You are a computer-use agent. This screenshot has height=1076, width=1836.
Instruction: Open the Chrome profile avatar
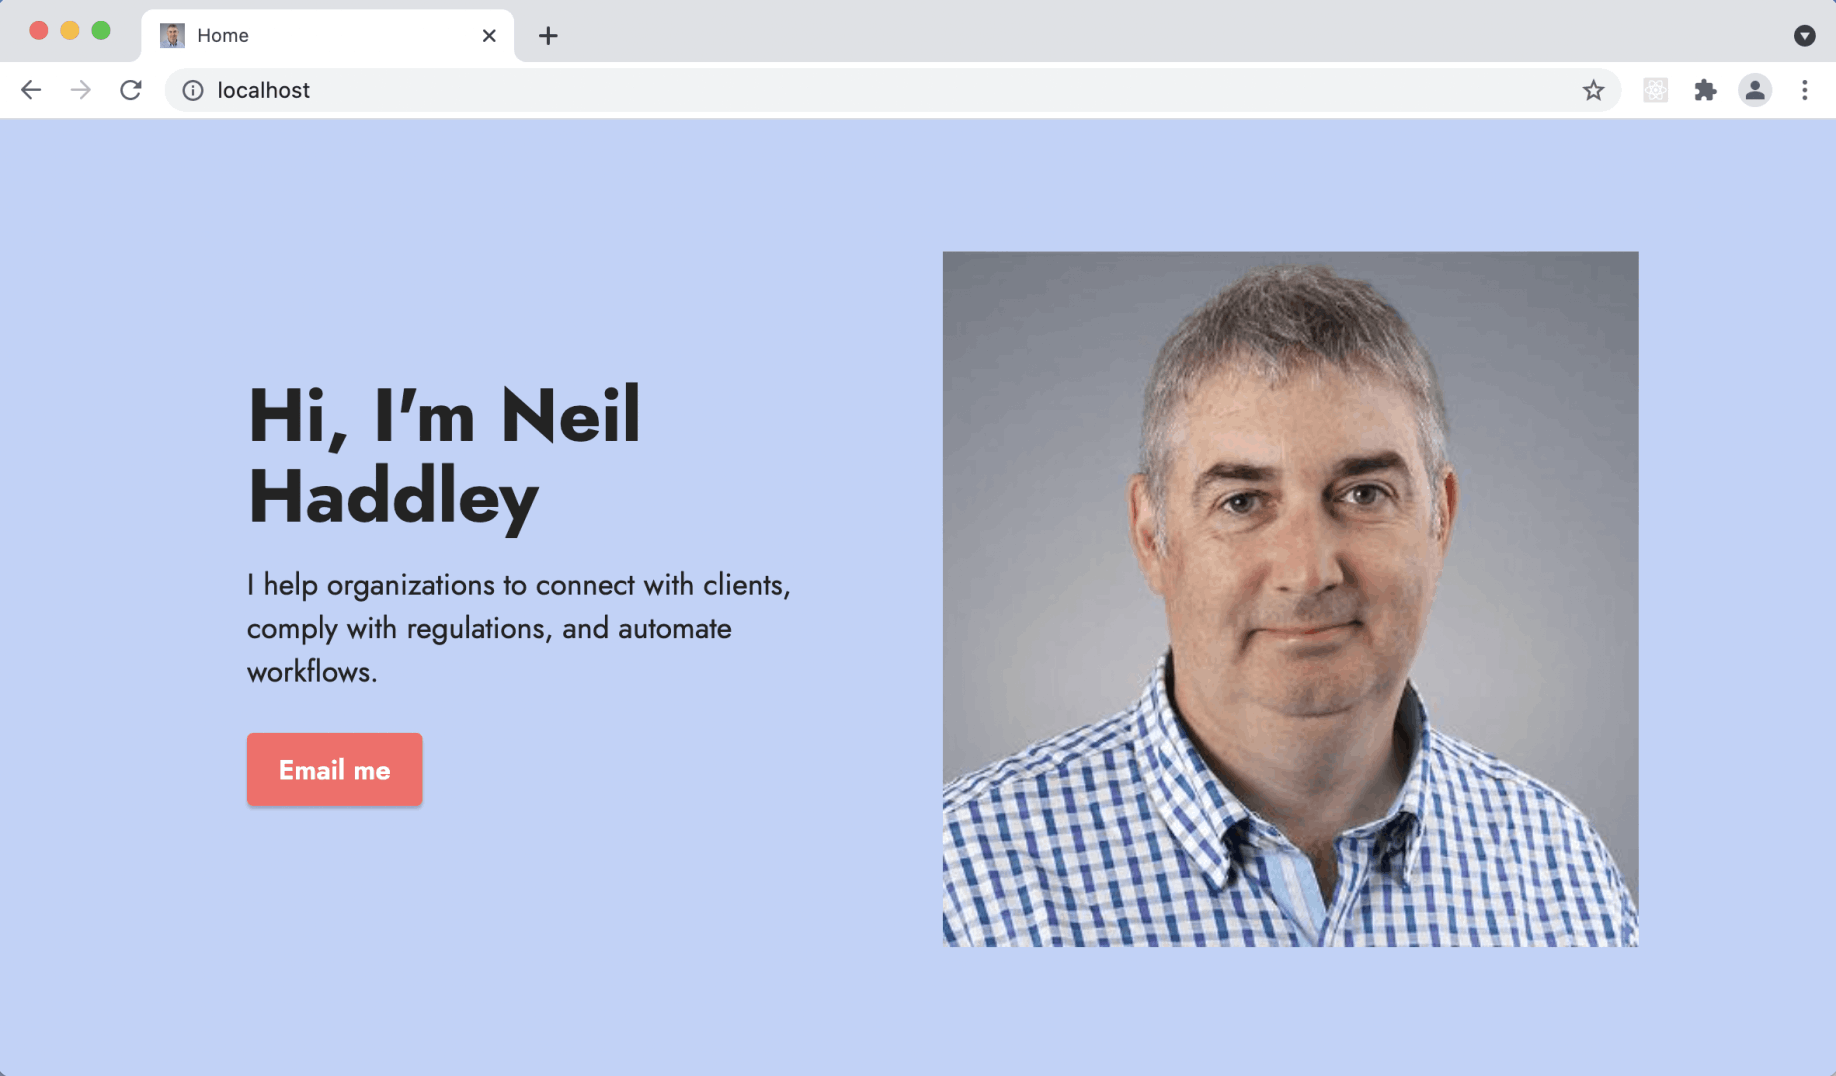point(1755,90)
